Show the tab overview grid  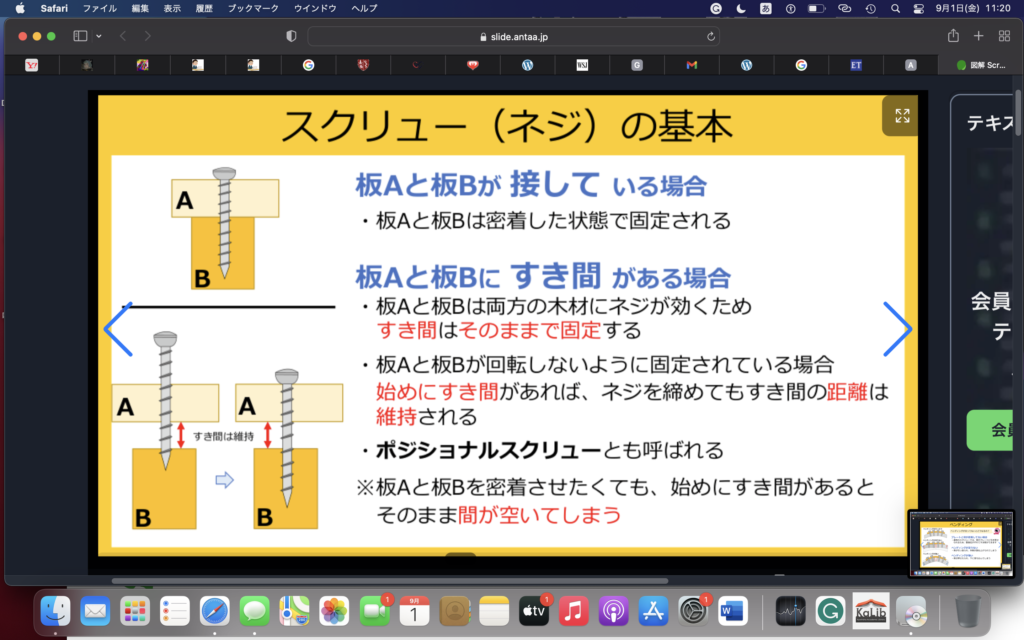[x=1005, y=36]
